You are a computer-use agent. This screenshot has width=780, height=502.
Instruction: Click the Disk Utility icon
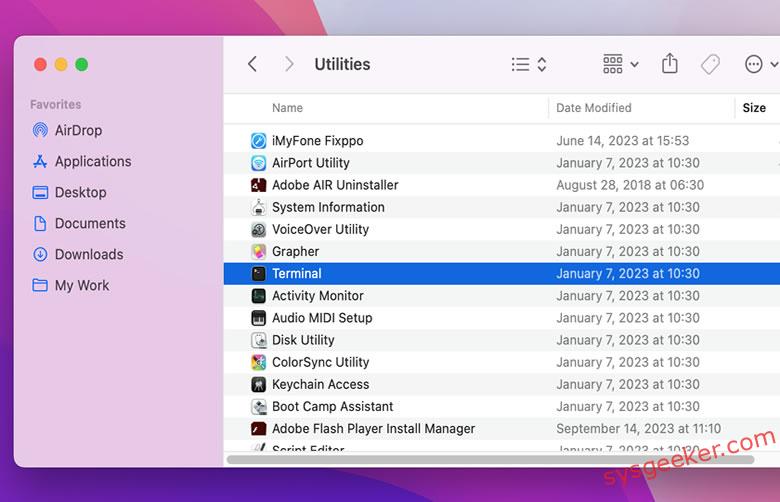259,341
